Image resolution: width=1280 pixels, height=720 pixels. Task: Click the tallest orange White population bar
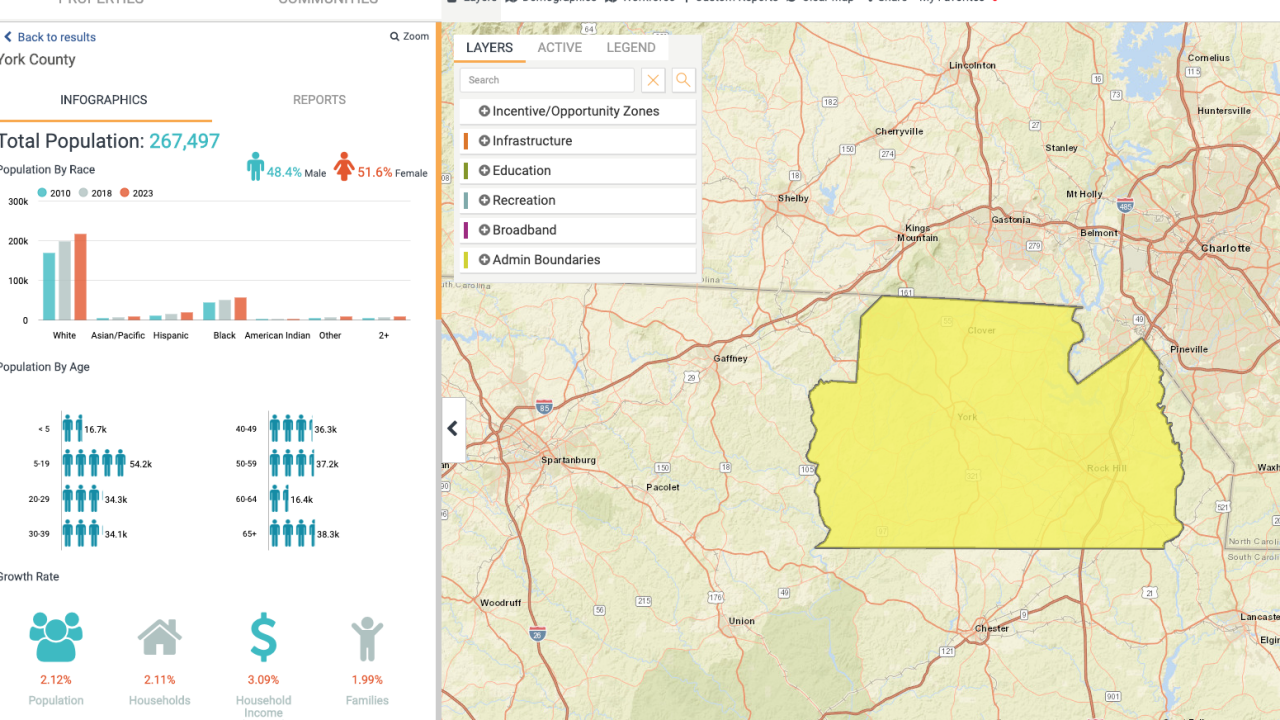[x=81, y=277]
